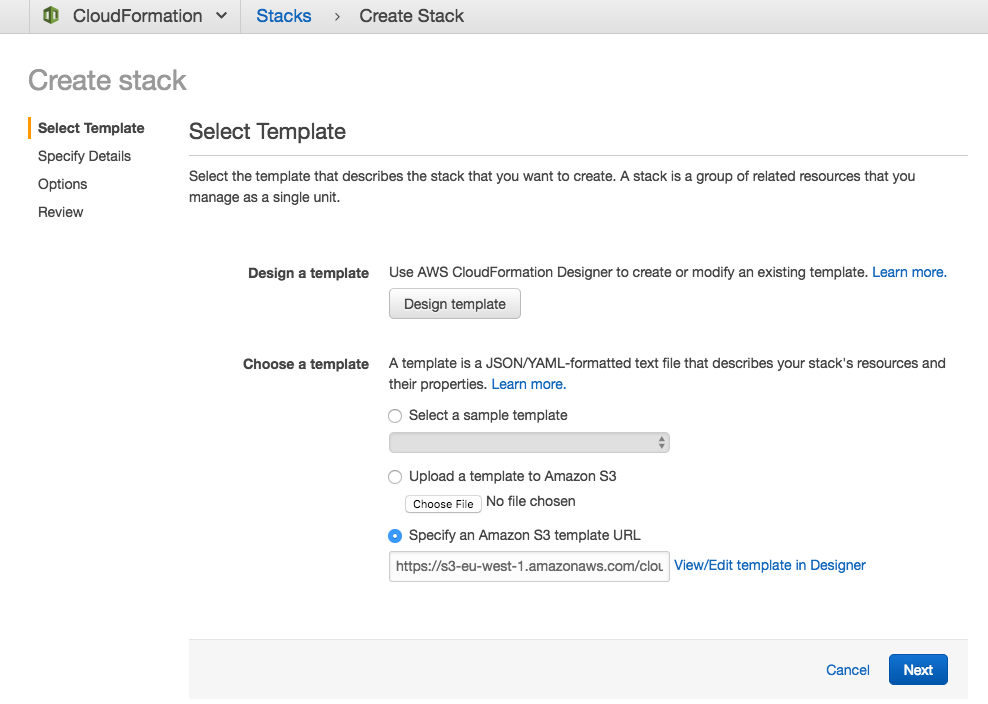Screen dimensions: 988x704
Task: Open the CloudFormation dropdown chevron
Action: tap(221, 16)
